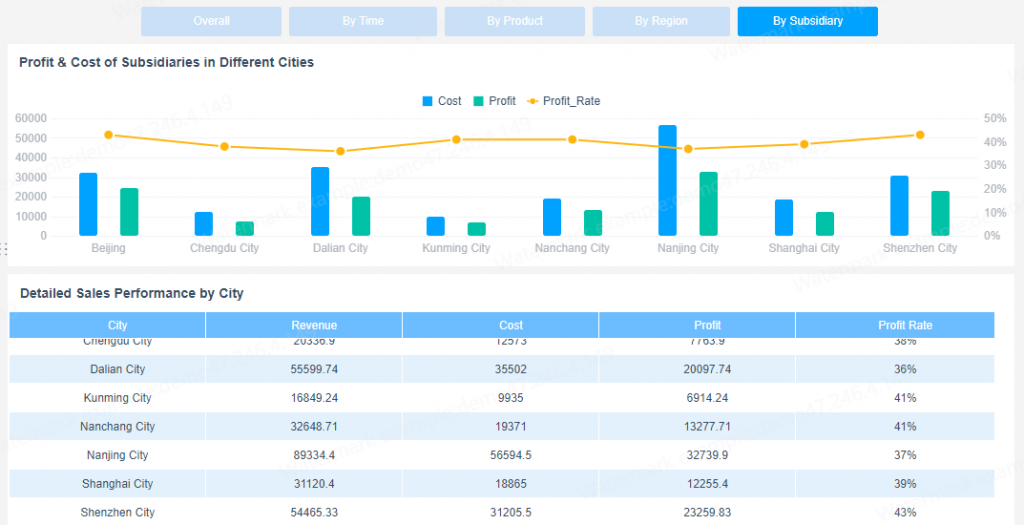Click revenue value 55599.74
The width and height of the screenshot is (1024, 525).
tap(315, 369)
